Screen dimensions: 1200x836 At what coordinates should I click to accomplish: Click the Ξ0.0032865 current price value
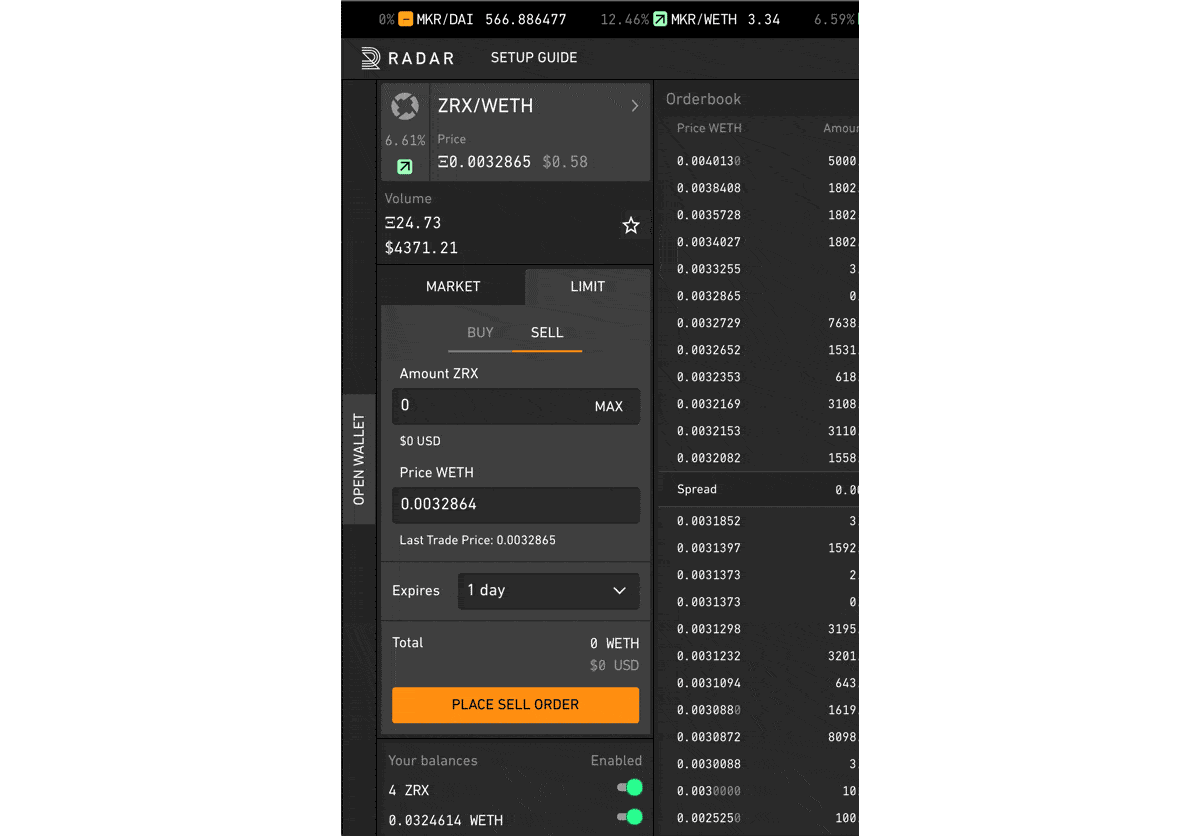484,162
